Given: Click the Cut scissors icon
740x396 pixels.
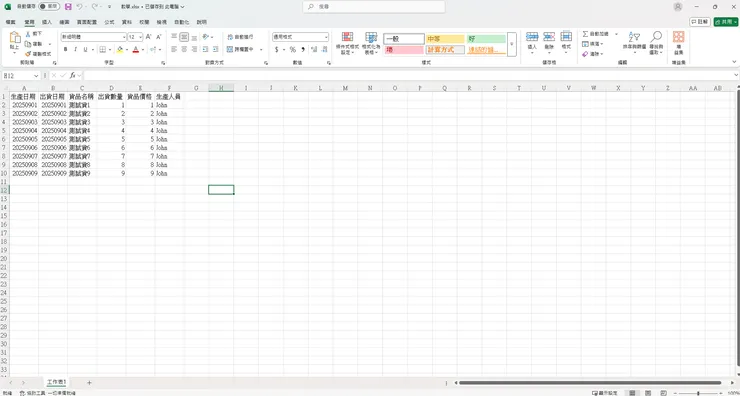Looking at the screenshot, I should click(x=28, y=34).
